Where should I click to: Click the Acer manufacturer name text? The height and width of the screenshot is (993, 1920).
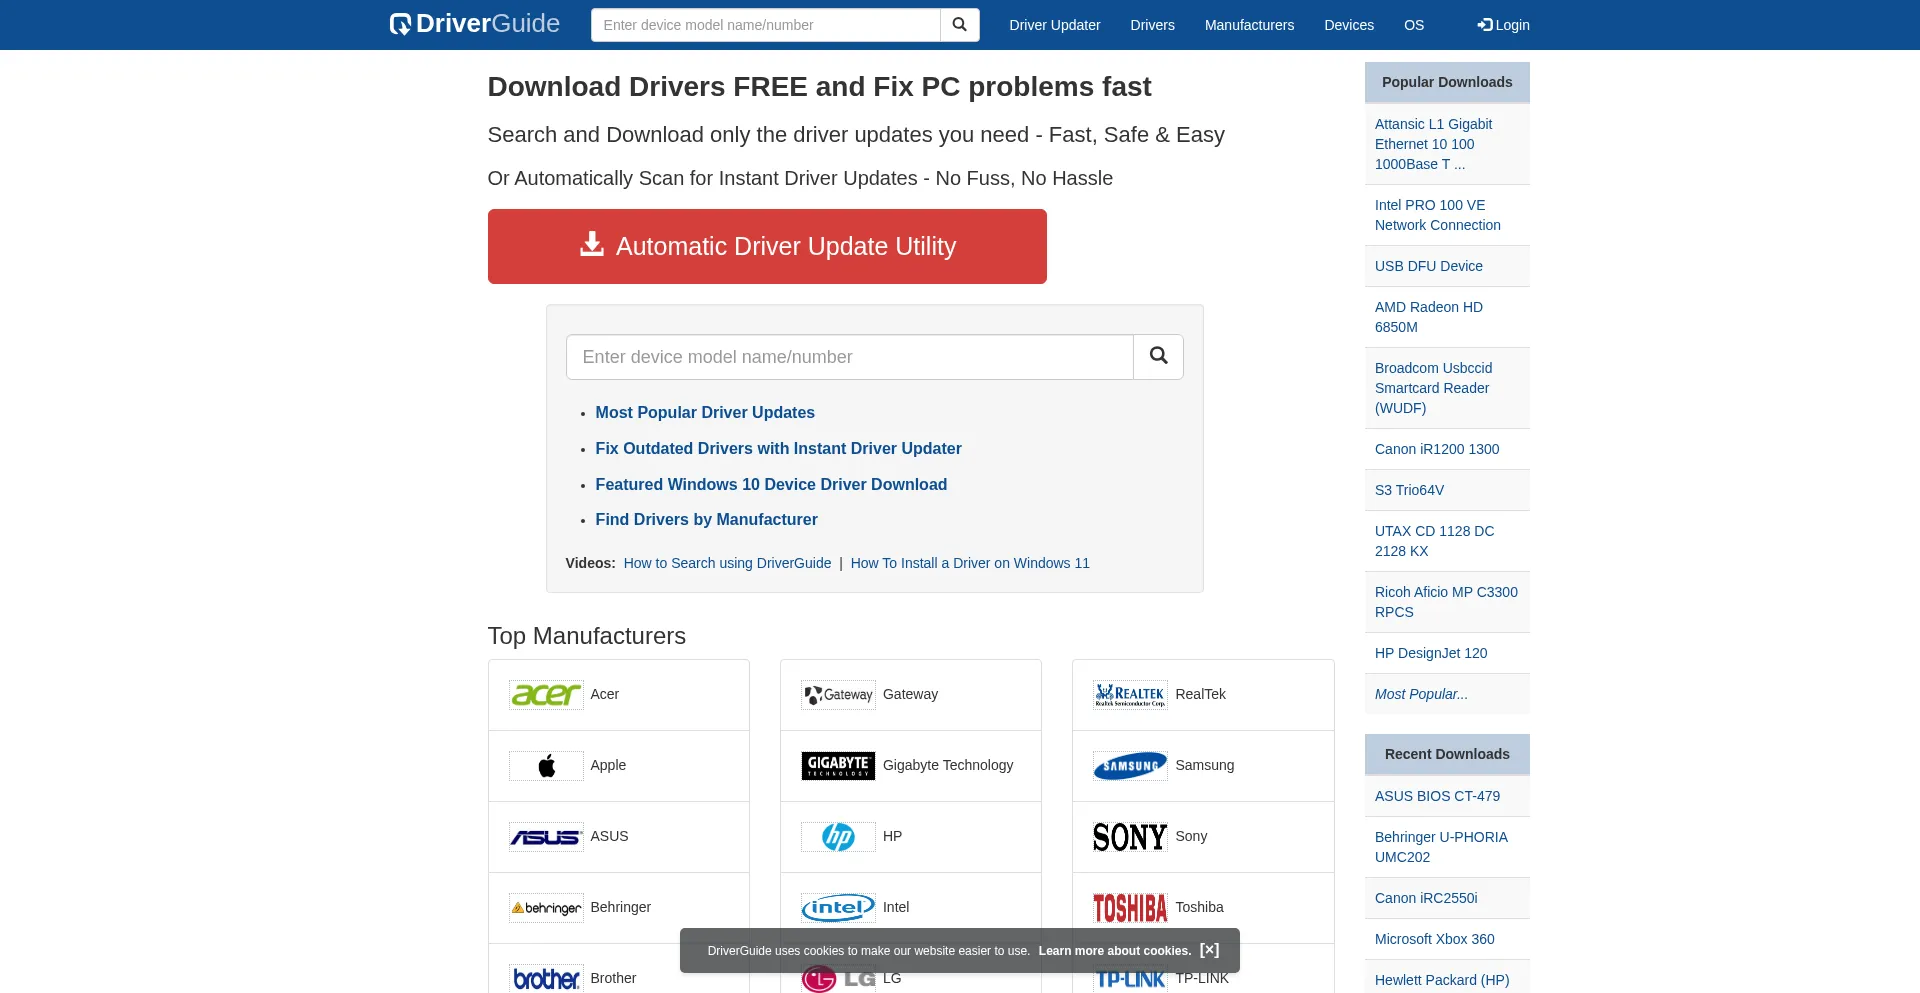pos(604,694)
